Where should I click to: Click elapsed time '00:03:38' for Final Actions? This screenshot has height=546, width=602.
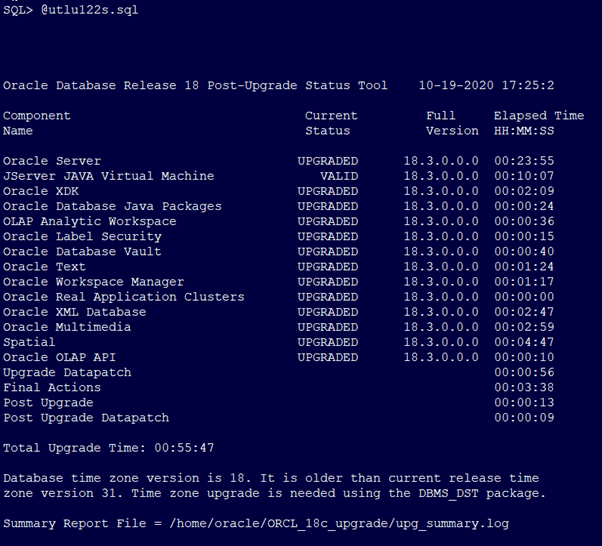(x=524, y=387)
